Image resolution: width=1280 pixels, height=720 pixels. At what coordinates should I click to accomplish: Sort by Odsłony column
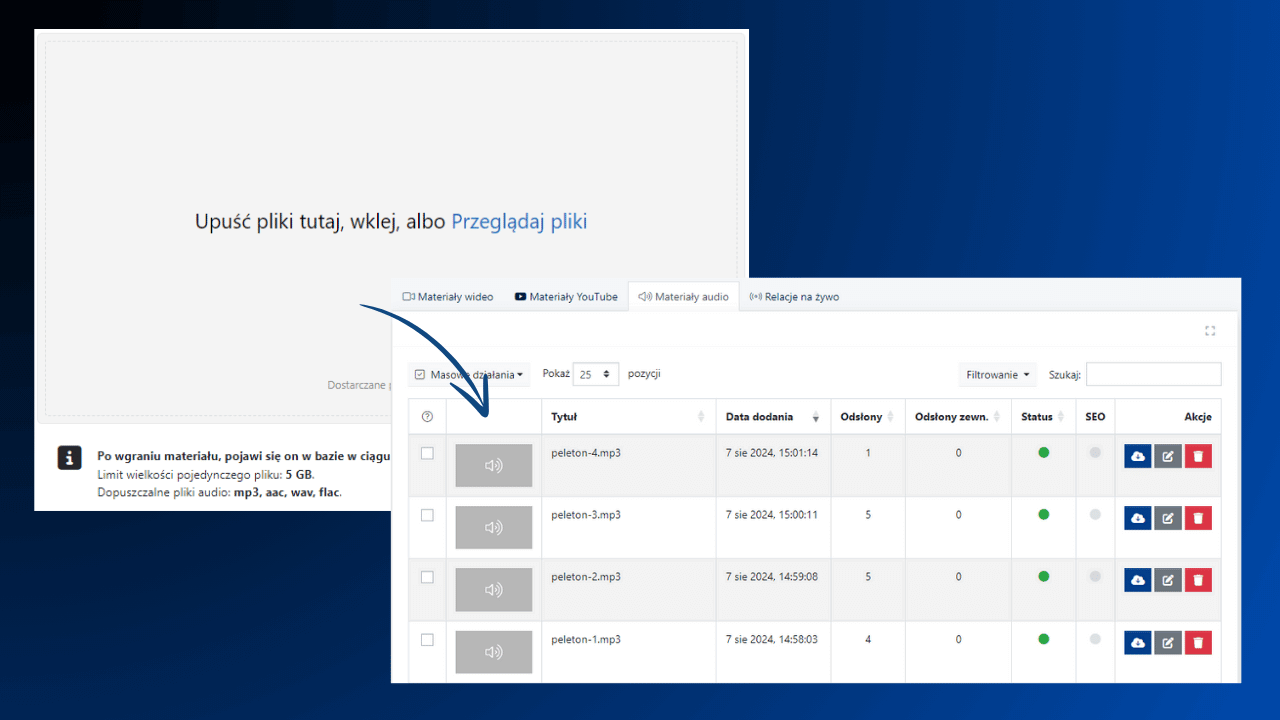[x=867, y=417]
